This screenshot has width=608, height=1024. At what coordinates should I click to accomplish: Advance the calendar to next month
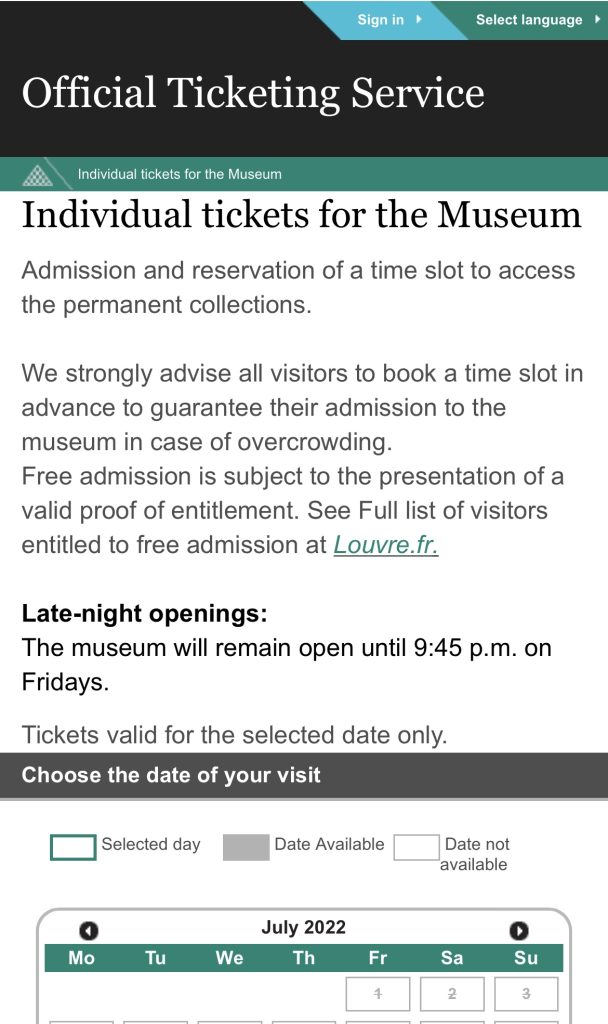coord(518,931)
